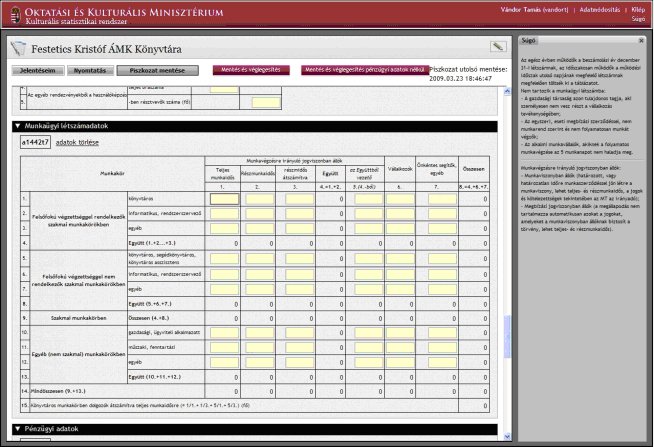
Task: Expand the Pénzügyi adatok section
Action: [x=18, y=429]
